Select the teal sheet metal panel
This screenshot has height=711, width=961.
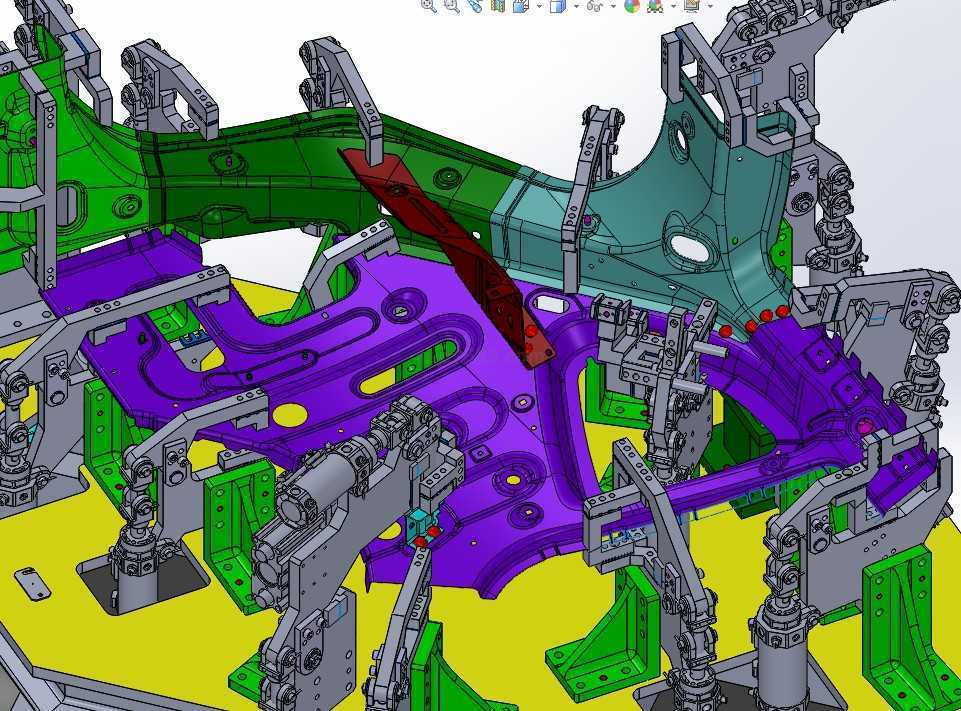click(700, 200)
